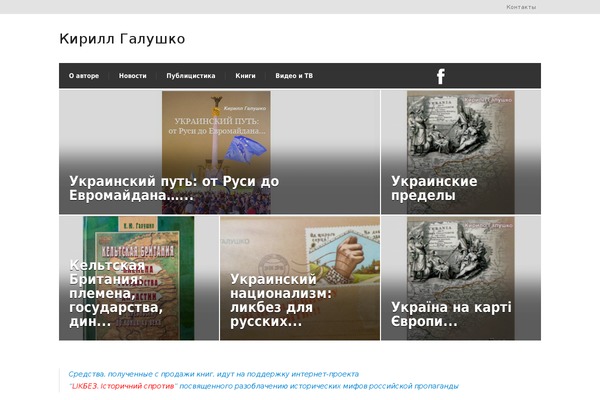Open the Facebook icon in navigation bar
The width and height of the screenshot is (600, 400).
(440, 76)
